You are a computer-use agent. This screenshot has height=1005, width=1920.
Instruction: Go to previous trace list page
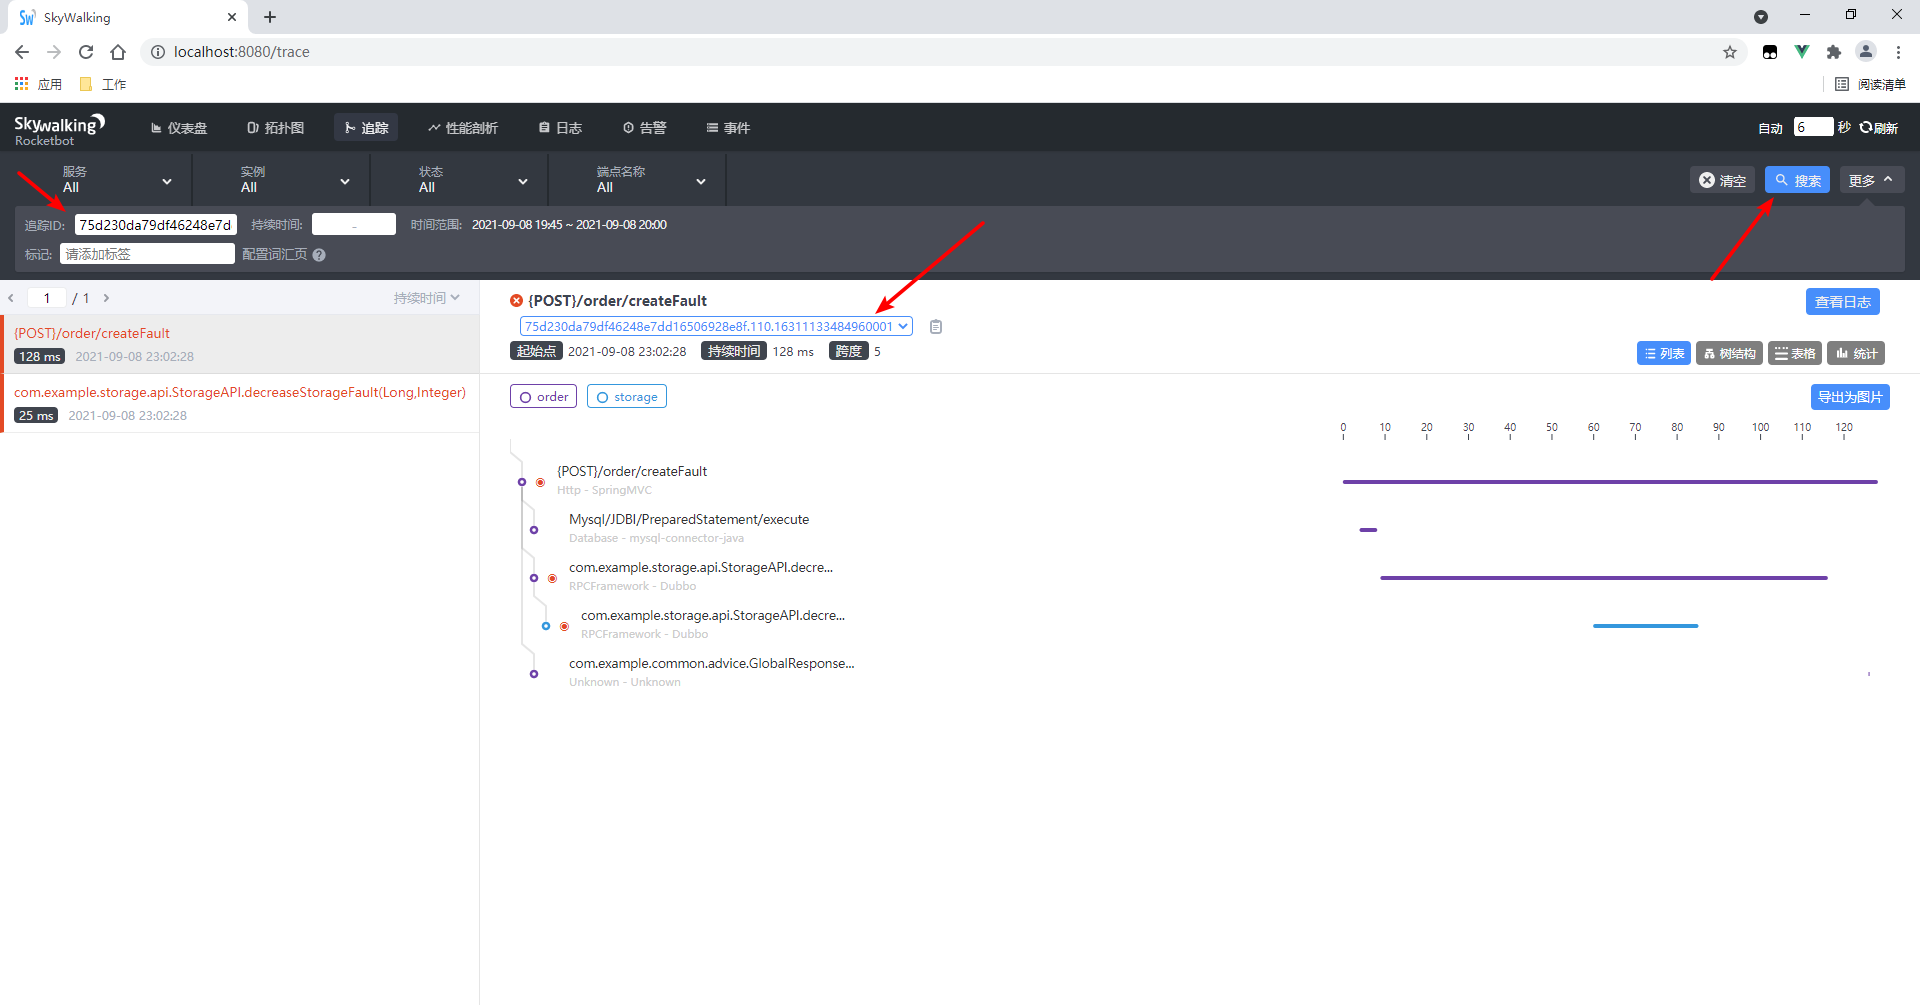[x=11, y=298]
